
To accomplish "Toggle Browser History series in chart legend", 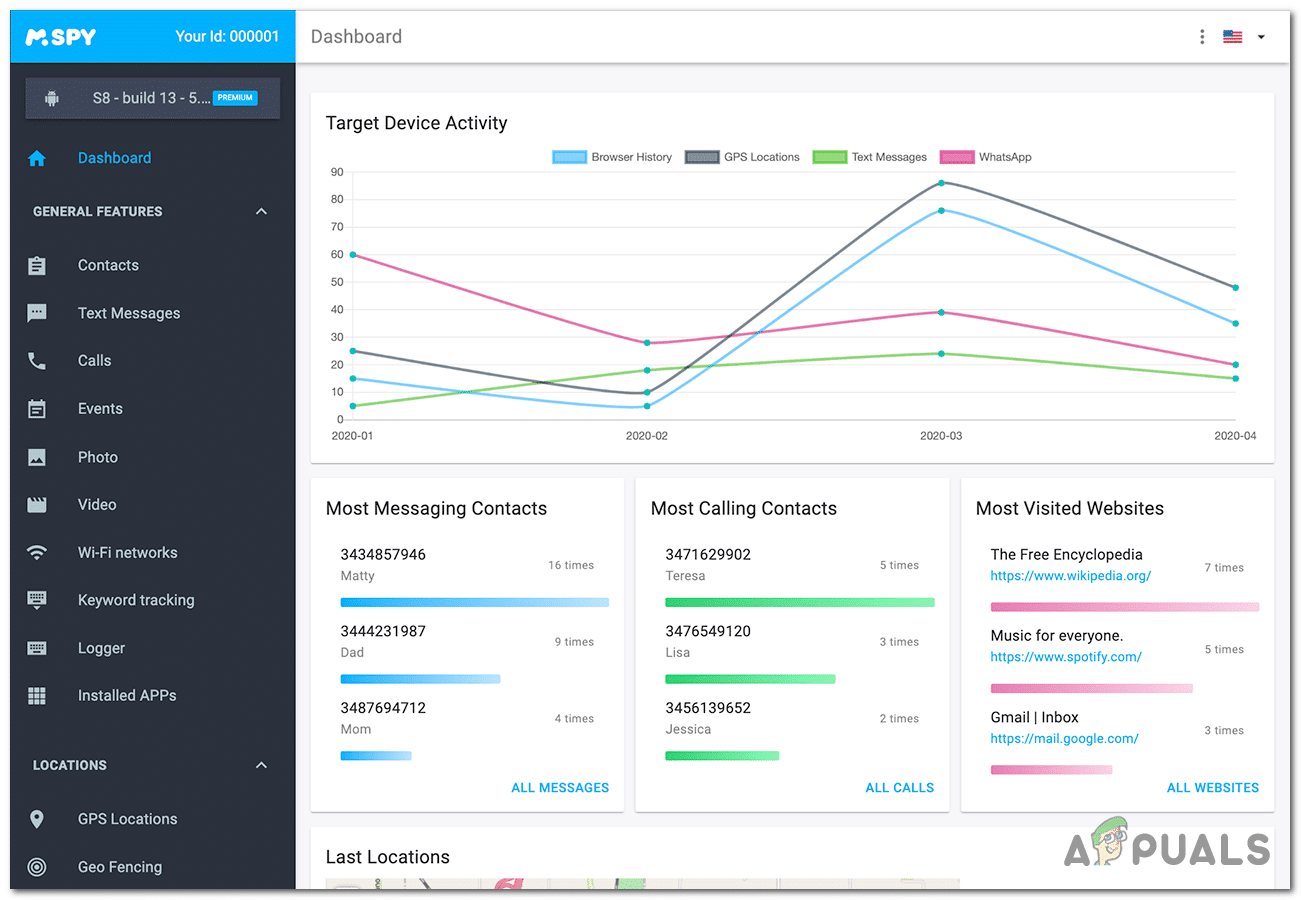I will click(612, 157).
